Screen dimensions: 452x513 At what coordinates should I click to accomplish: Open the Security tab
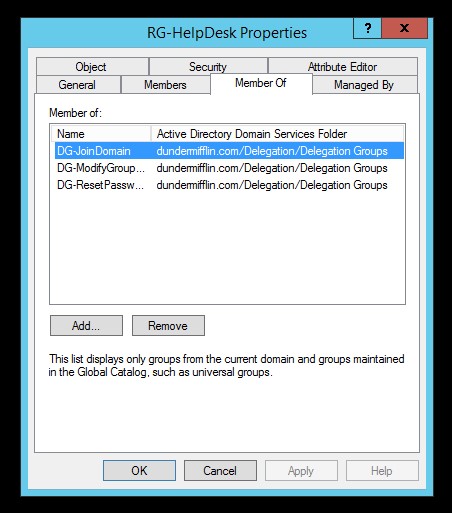coord(208,67)
